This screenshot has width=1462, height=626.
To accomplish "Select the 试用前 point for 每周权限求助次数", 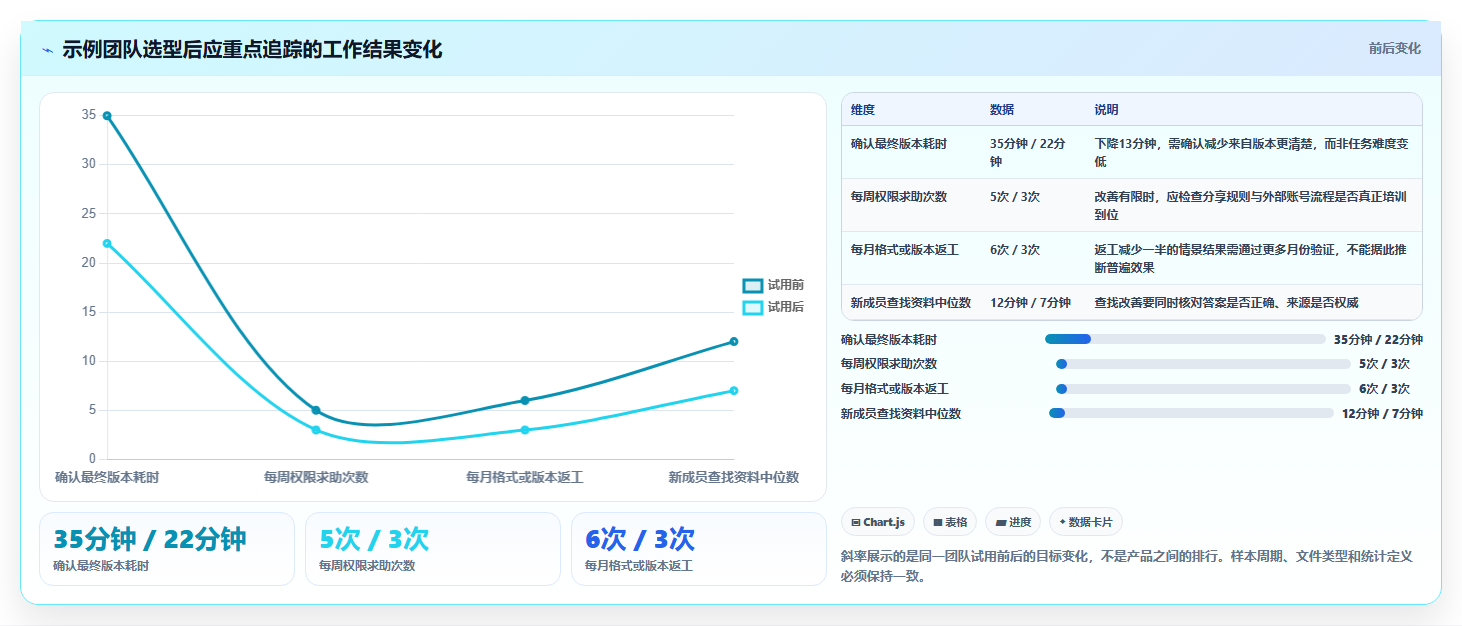I will coord(316,410).
